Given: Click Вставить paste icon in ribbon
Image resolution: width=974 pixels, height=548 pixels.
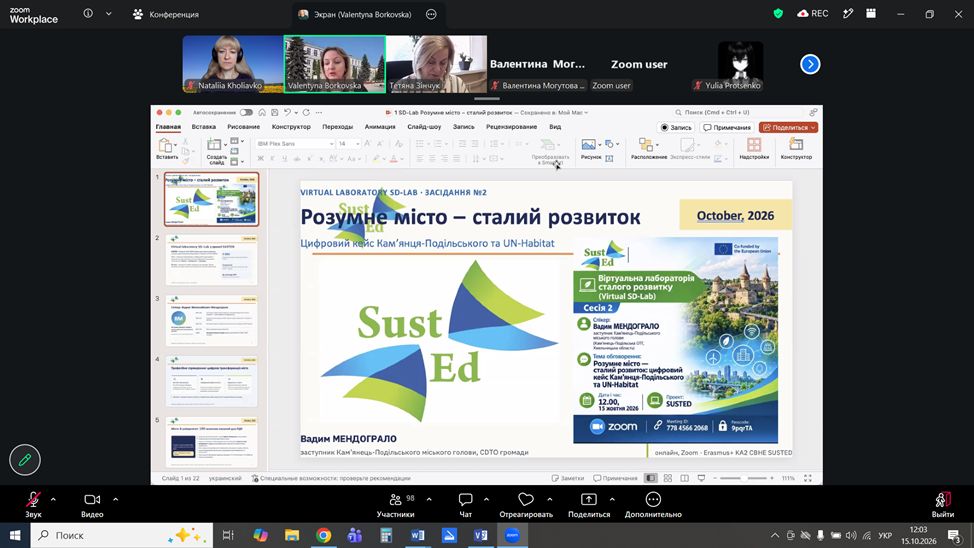Looking at the screenshot, I should coord(166,145).
